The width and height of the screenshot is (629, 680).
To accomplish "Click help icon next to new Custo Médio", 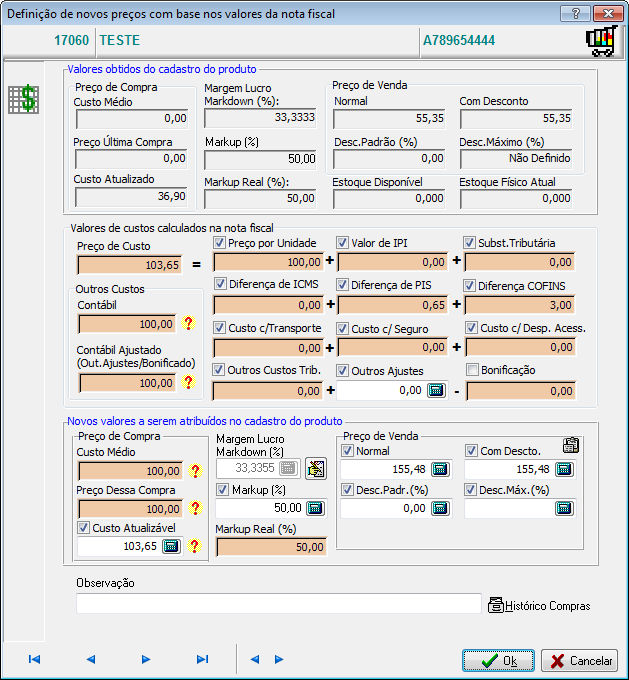I will [194, 471].
